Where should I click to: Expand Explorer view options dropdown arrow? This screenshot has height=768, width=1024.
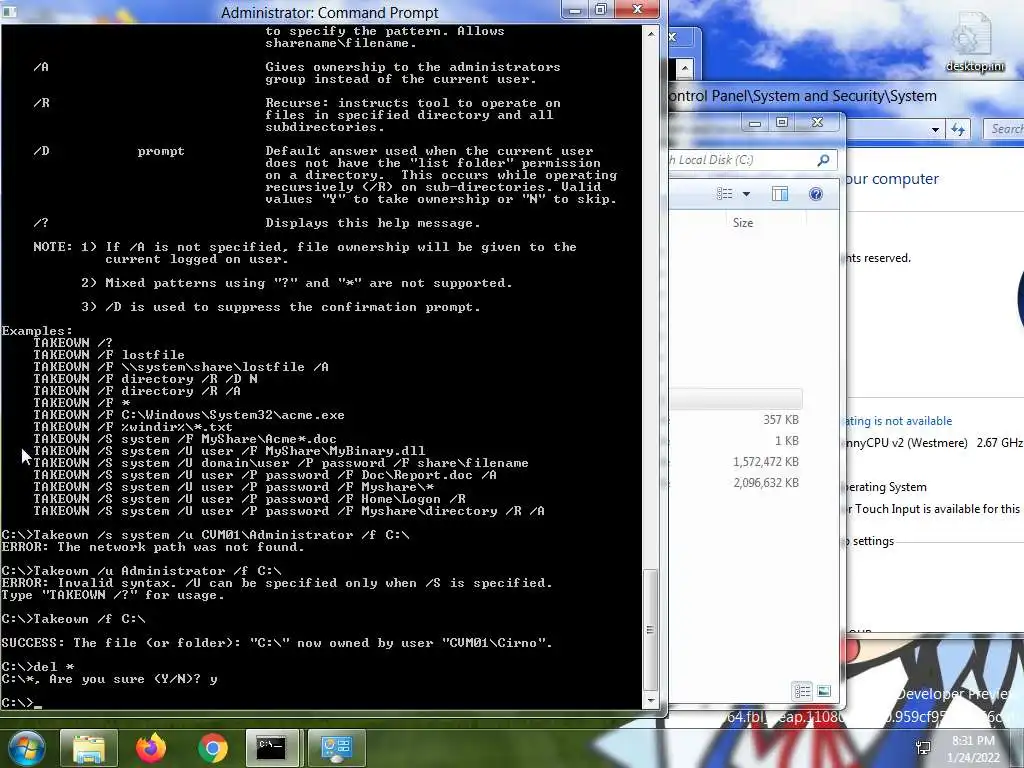746,194
